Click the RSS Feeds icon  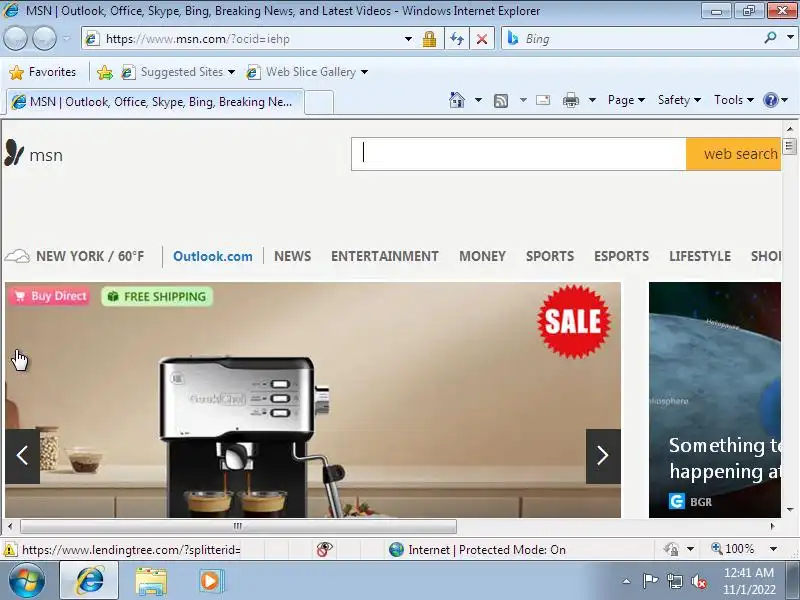(501, 101)
